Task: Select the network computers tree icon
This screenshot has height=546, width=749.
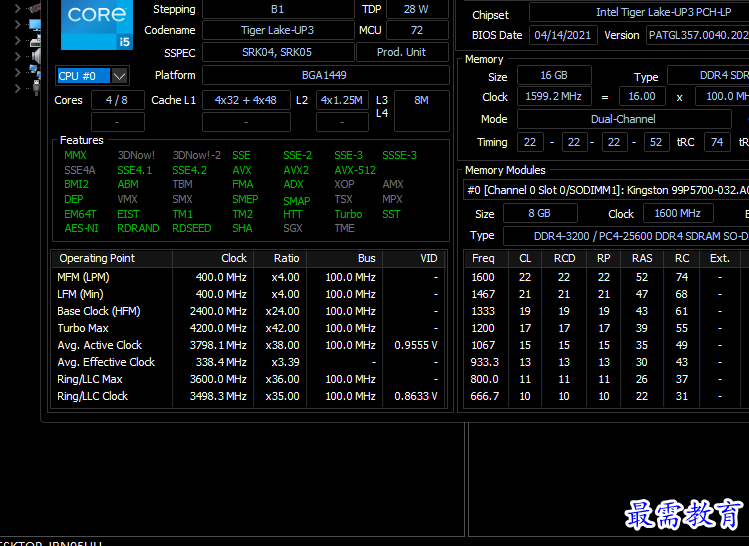Action: pyautogui.click(x=35, y=72)
